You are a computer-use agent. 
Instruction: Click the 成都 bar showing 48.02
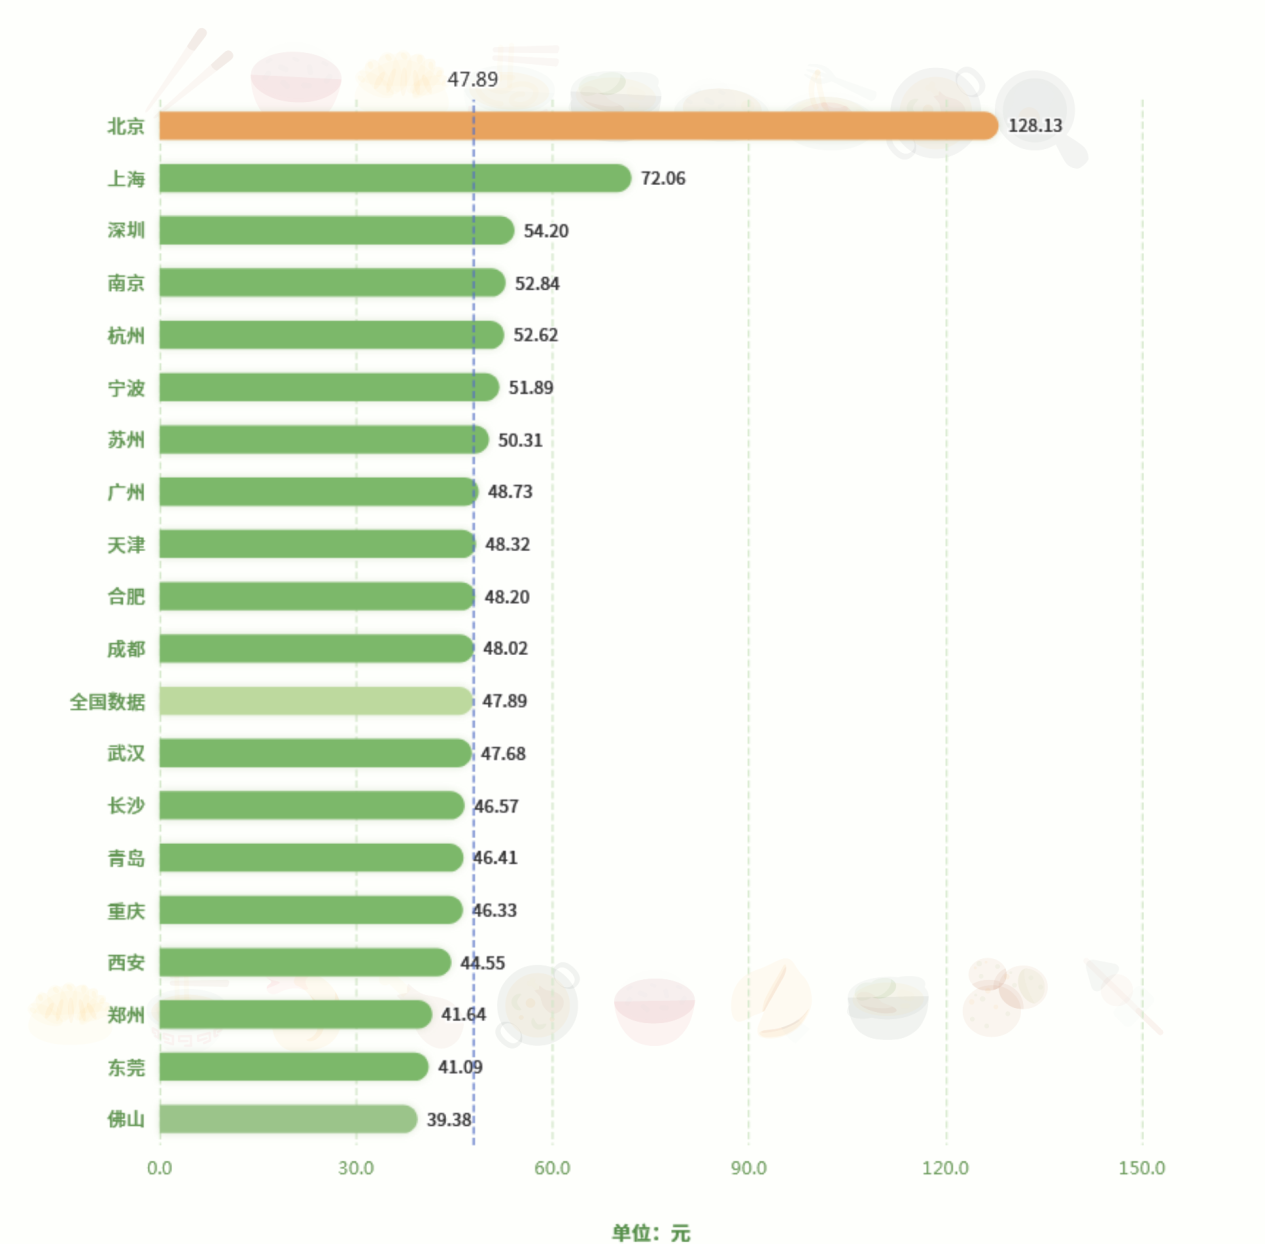click(x=317, y=649)
